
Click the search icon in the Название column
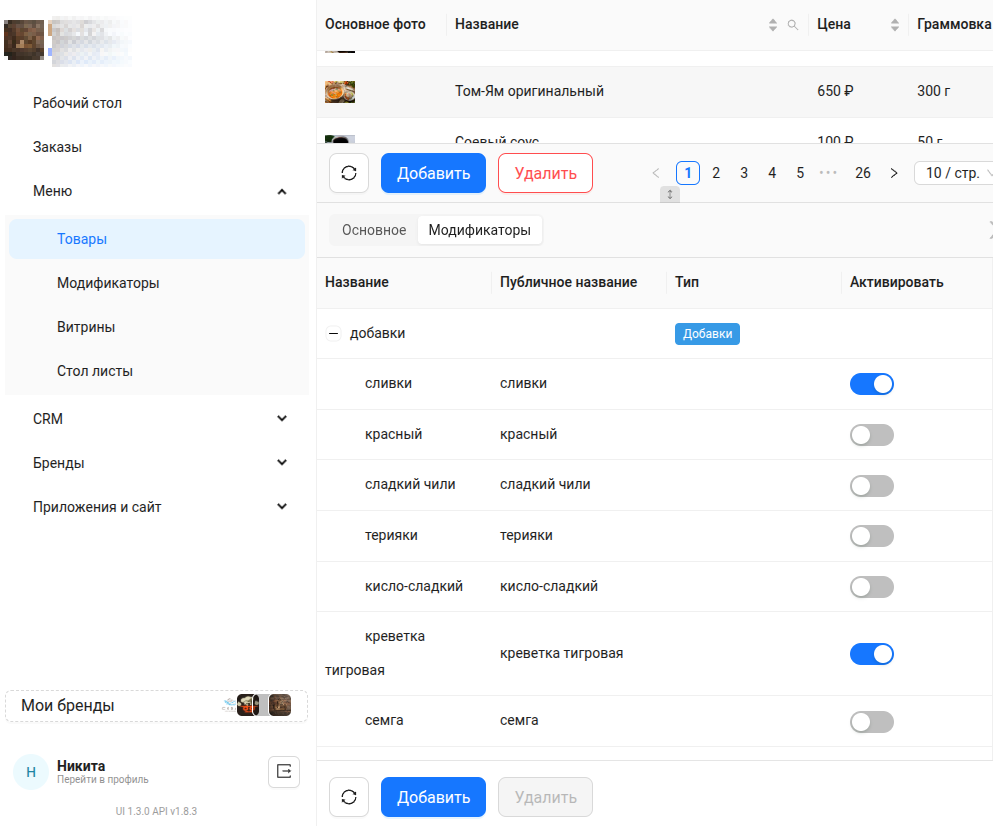coord(793,25)
